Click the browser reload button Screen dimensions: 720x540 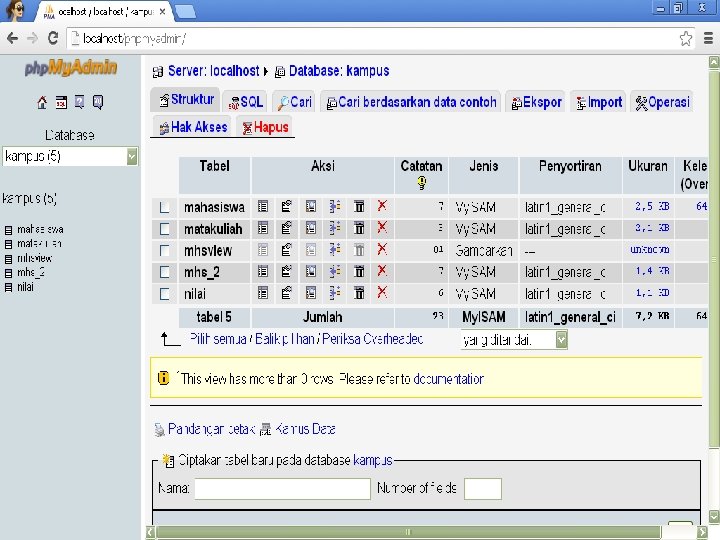[53, 38]
